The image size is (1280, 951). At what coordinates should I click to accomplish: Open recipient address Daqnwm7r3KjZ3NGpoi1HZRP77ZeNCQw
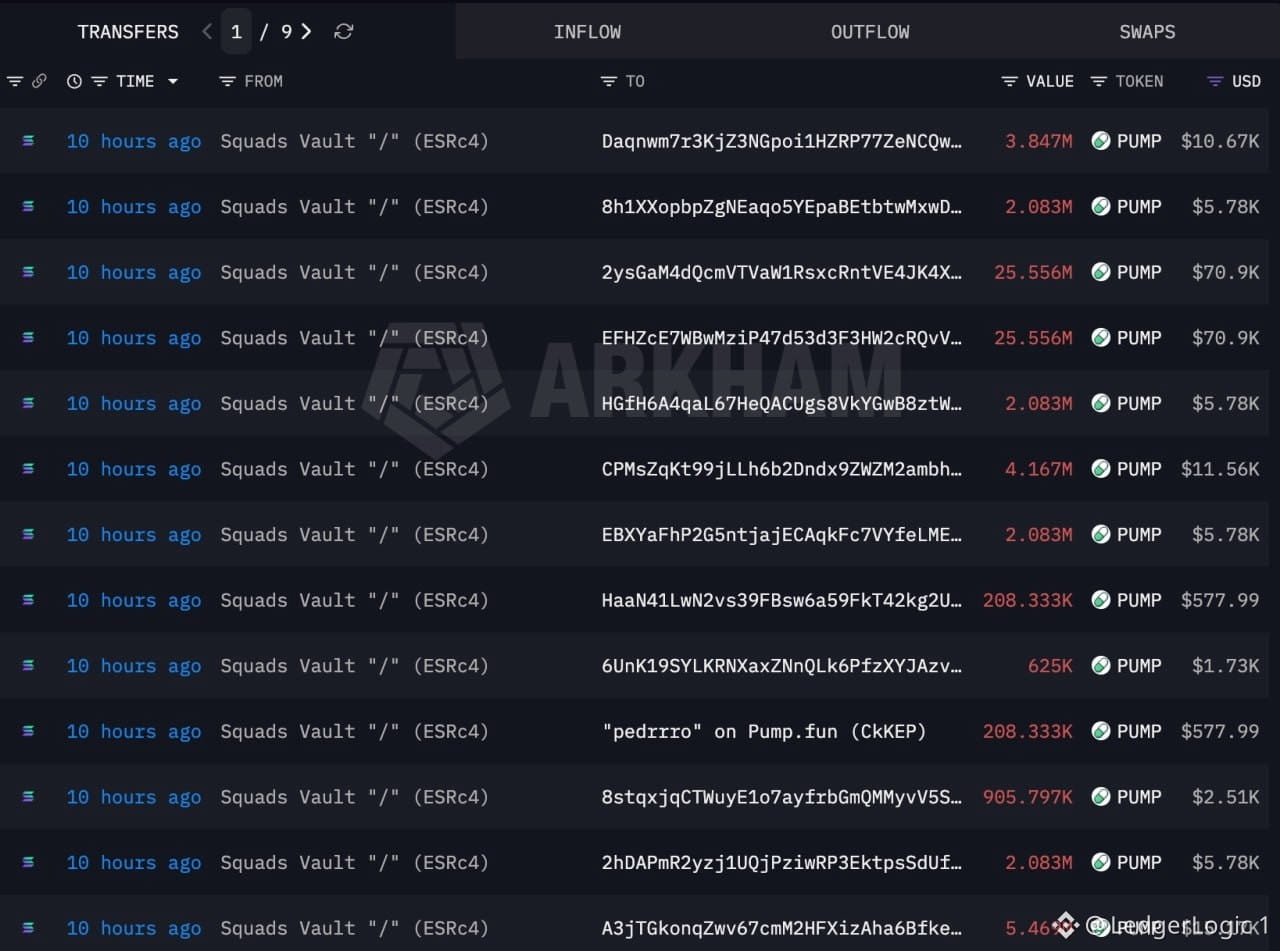782,141
